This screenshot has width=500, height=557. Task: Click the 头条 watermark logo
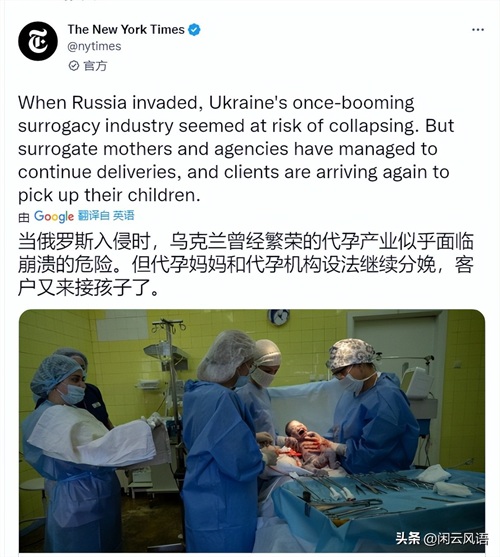(x=408, y=538)
